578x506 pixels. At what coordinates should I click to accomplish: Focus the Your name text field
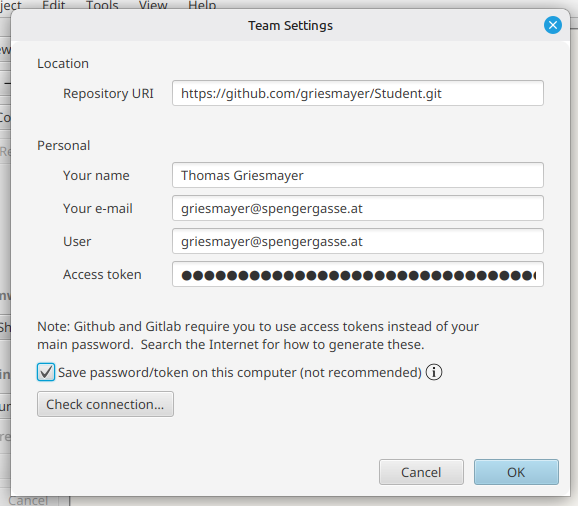tap(358, 175)
